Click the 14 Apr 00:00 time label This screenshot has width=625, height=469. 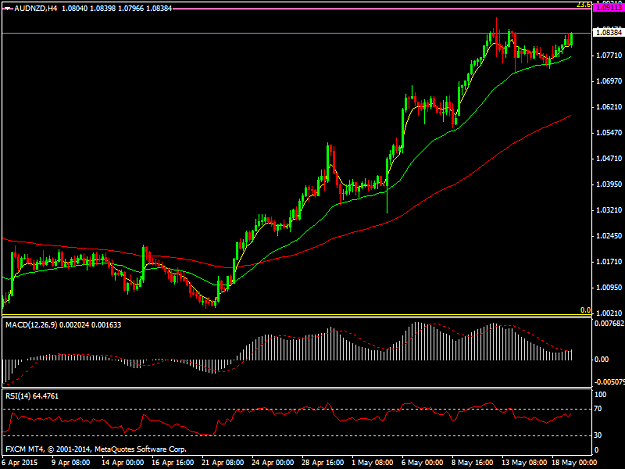click(122, 462)
